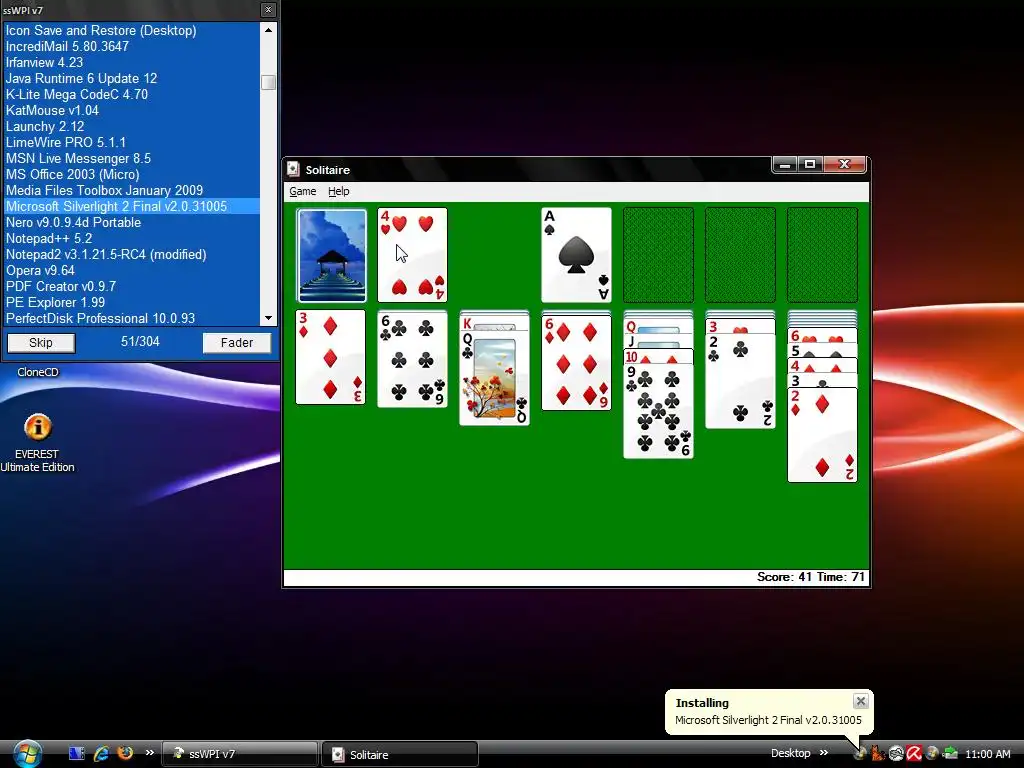Click the second empty foundation slot
Screen dimensions: 1024x768
tap(658, 255)
